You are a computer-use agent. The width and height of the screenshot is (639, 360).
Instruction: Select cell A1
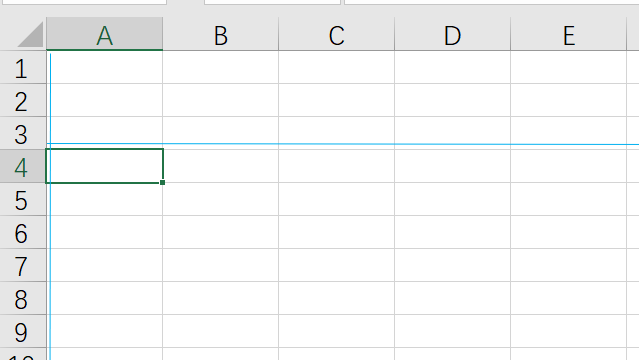click(105, 68)
